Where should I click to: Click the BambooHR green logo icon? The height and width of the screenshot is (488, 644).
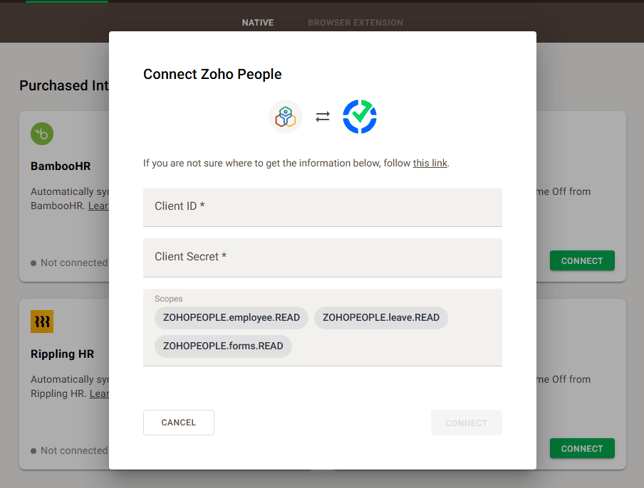pos(42,133)
